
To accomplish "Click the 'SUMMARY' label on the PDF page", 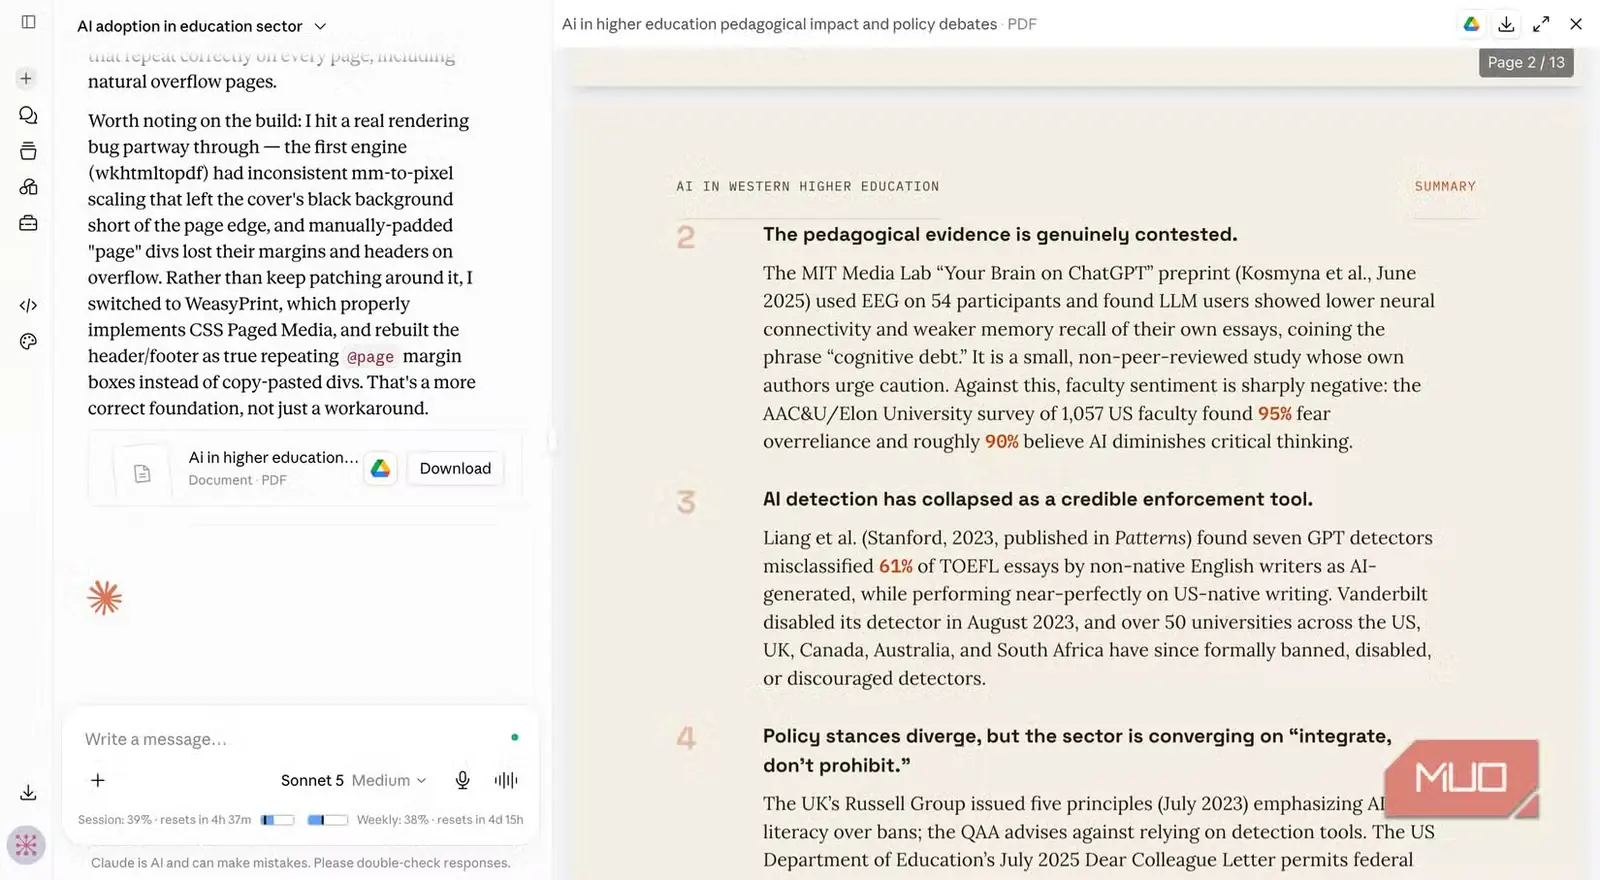I will (x=1445, y=186).
